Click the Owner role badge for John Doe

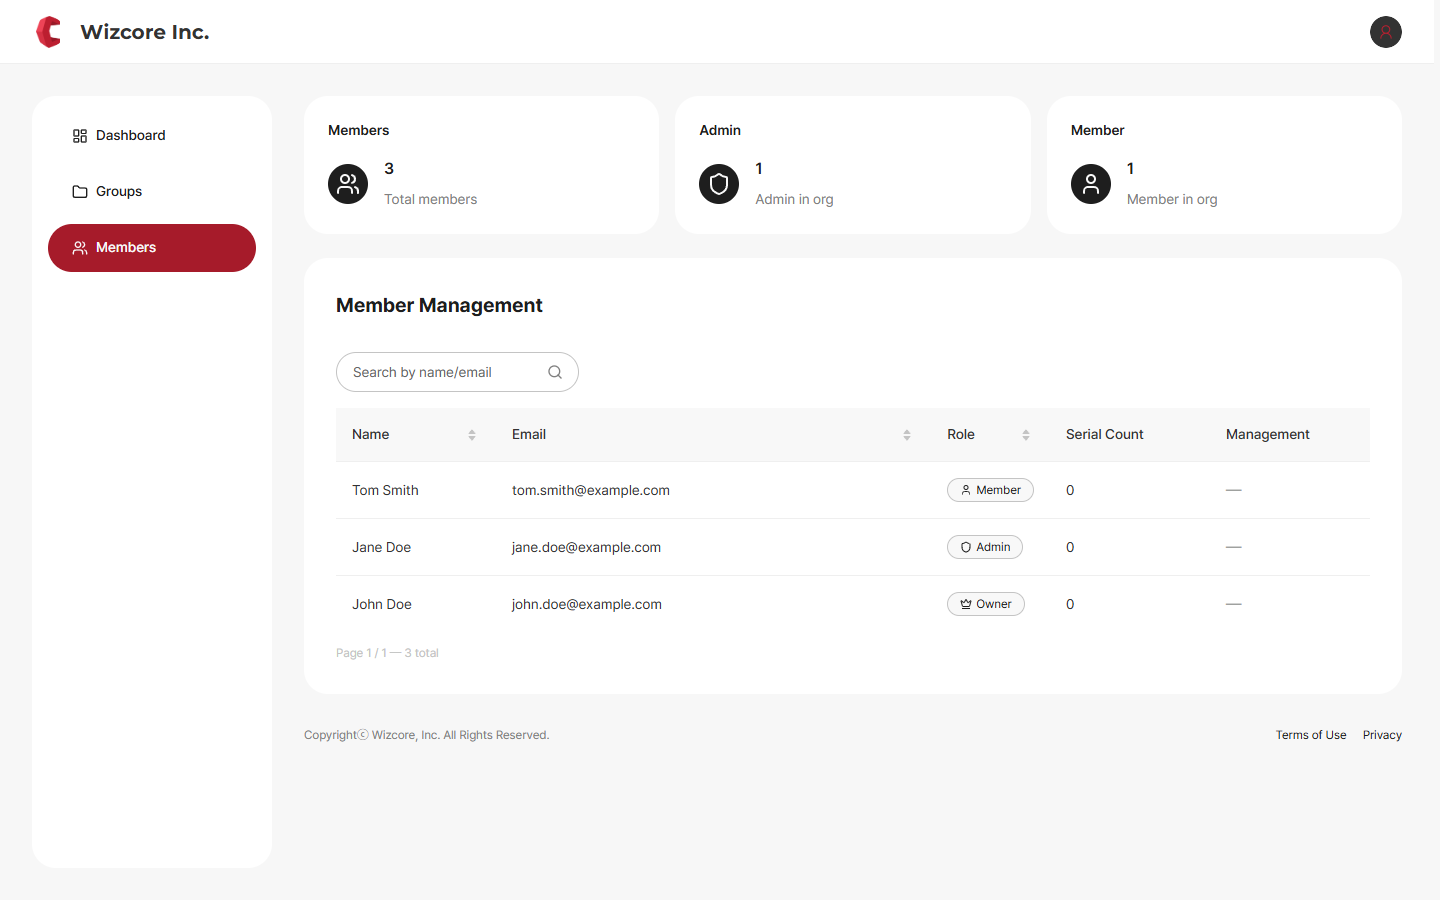point(986,604)
